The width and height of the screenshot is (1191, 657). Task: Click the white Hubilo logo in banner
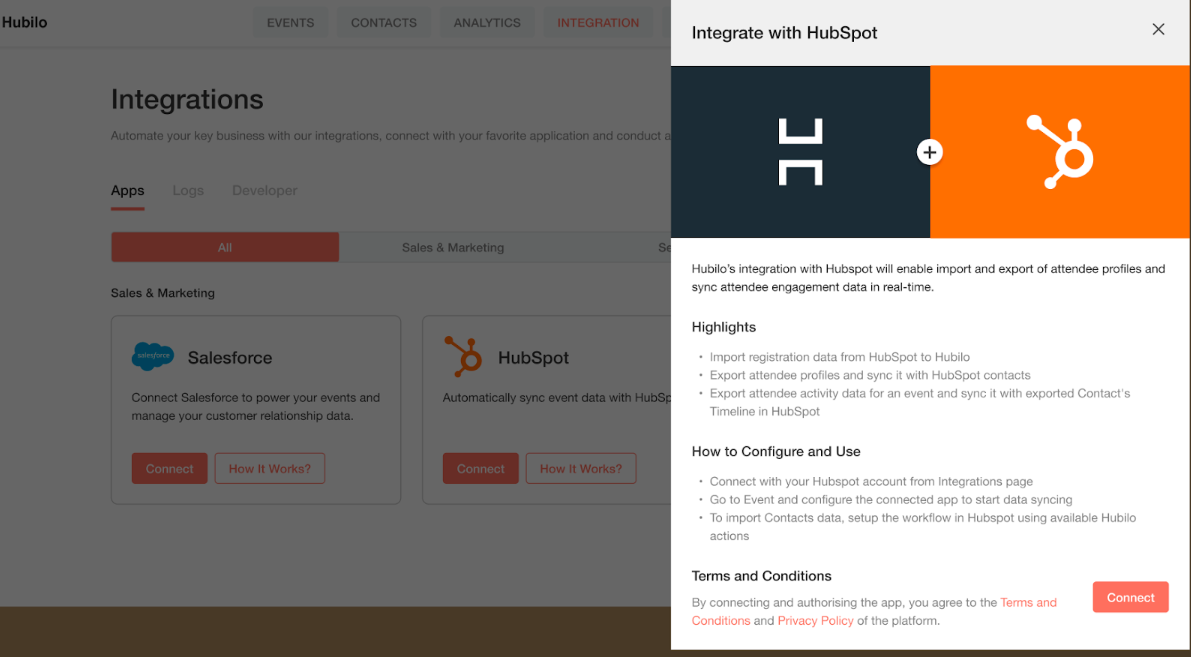(801, 152)
